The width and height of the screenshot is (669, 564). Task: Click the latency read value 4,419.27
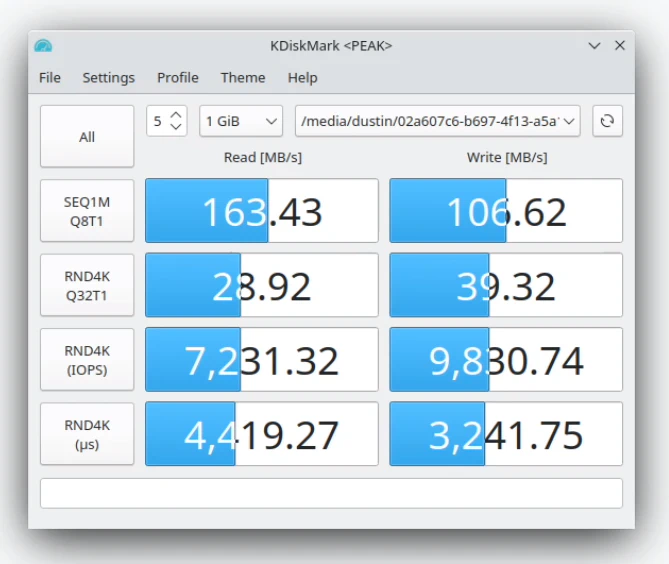(262, 434)
